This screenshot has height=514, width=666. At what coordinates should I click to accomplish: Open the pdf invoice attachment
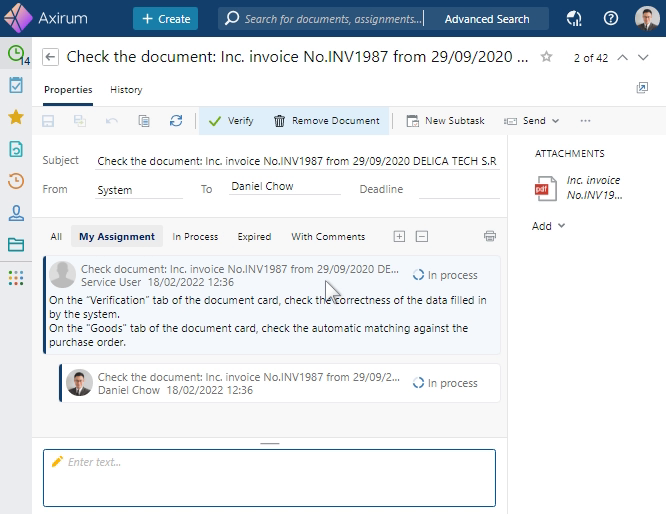[x=546, y=188]
